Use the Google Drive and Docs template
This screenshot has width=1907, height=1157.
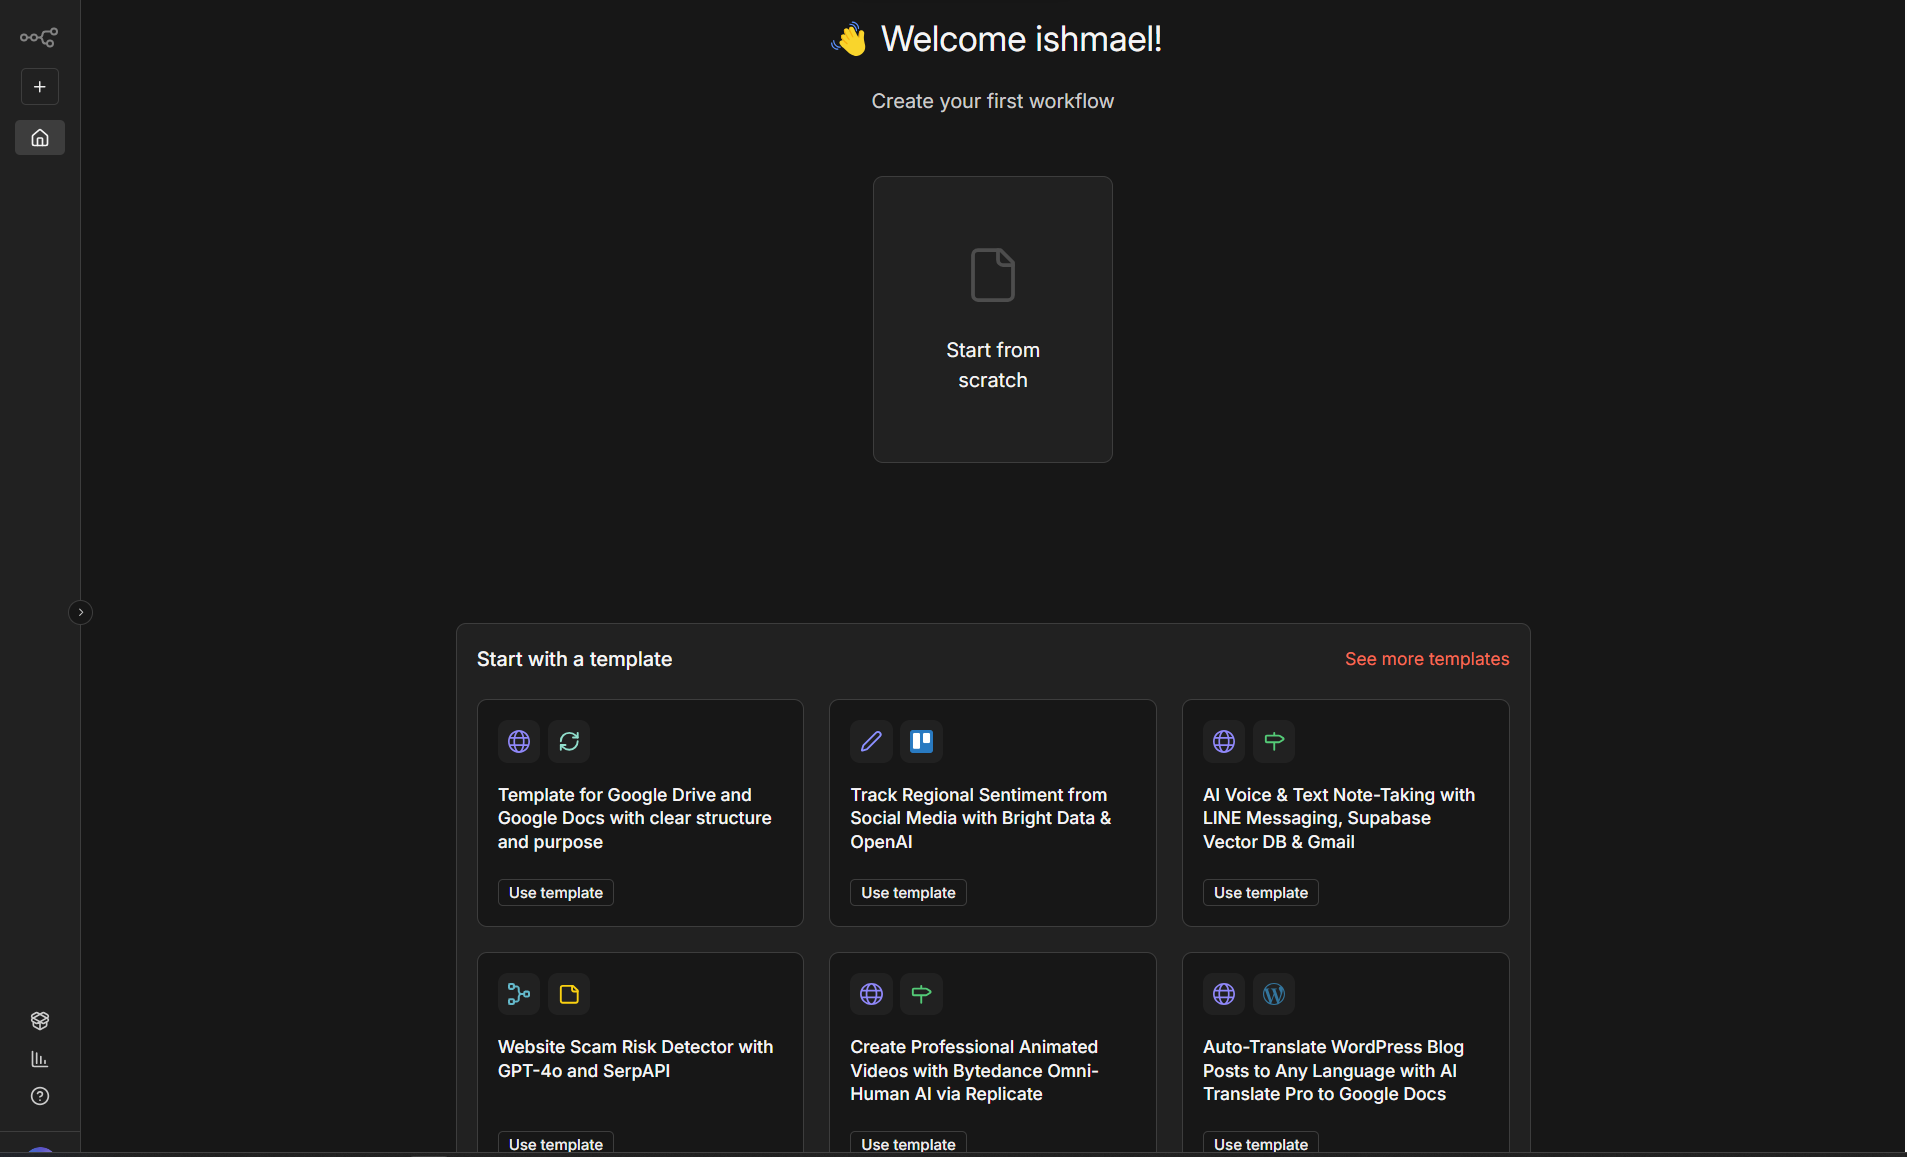pos(555,892)
